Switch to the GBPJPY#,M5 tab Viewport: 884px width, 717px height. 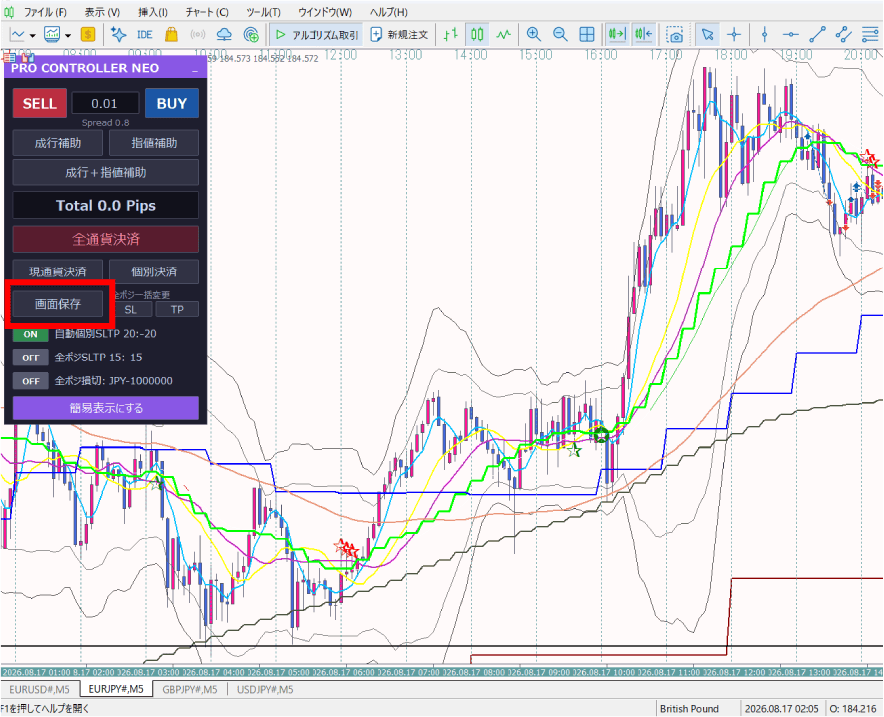coord(190,689)
